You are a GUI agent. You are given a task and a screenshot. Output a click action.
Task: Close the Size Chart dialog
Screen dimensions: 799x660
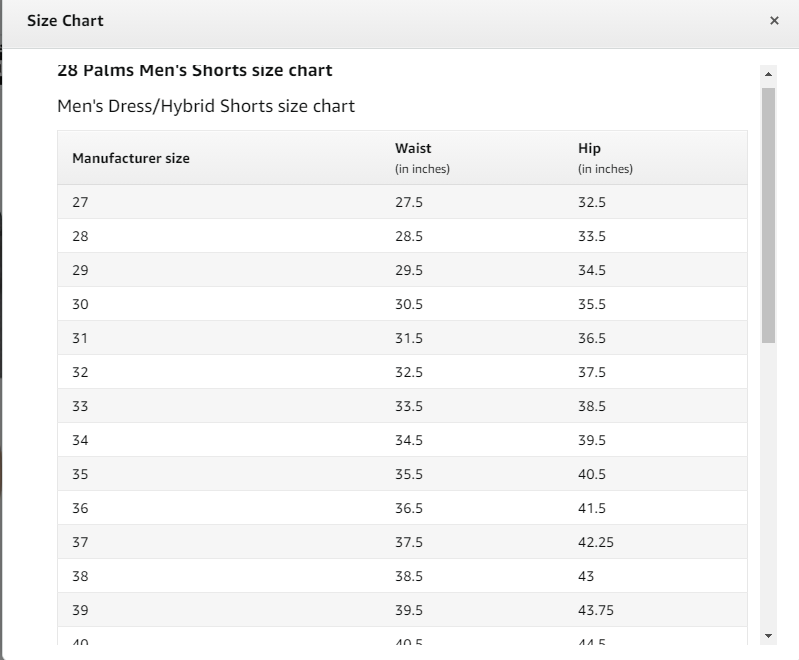click(x=774, y=20)
